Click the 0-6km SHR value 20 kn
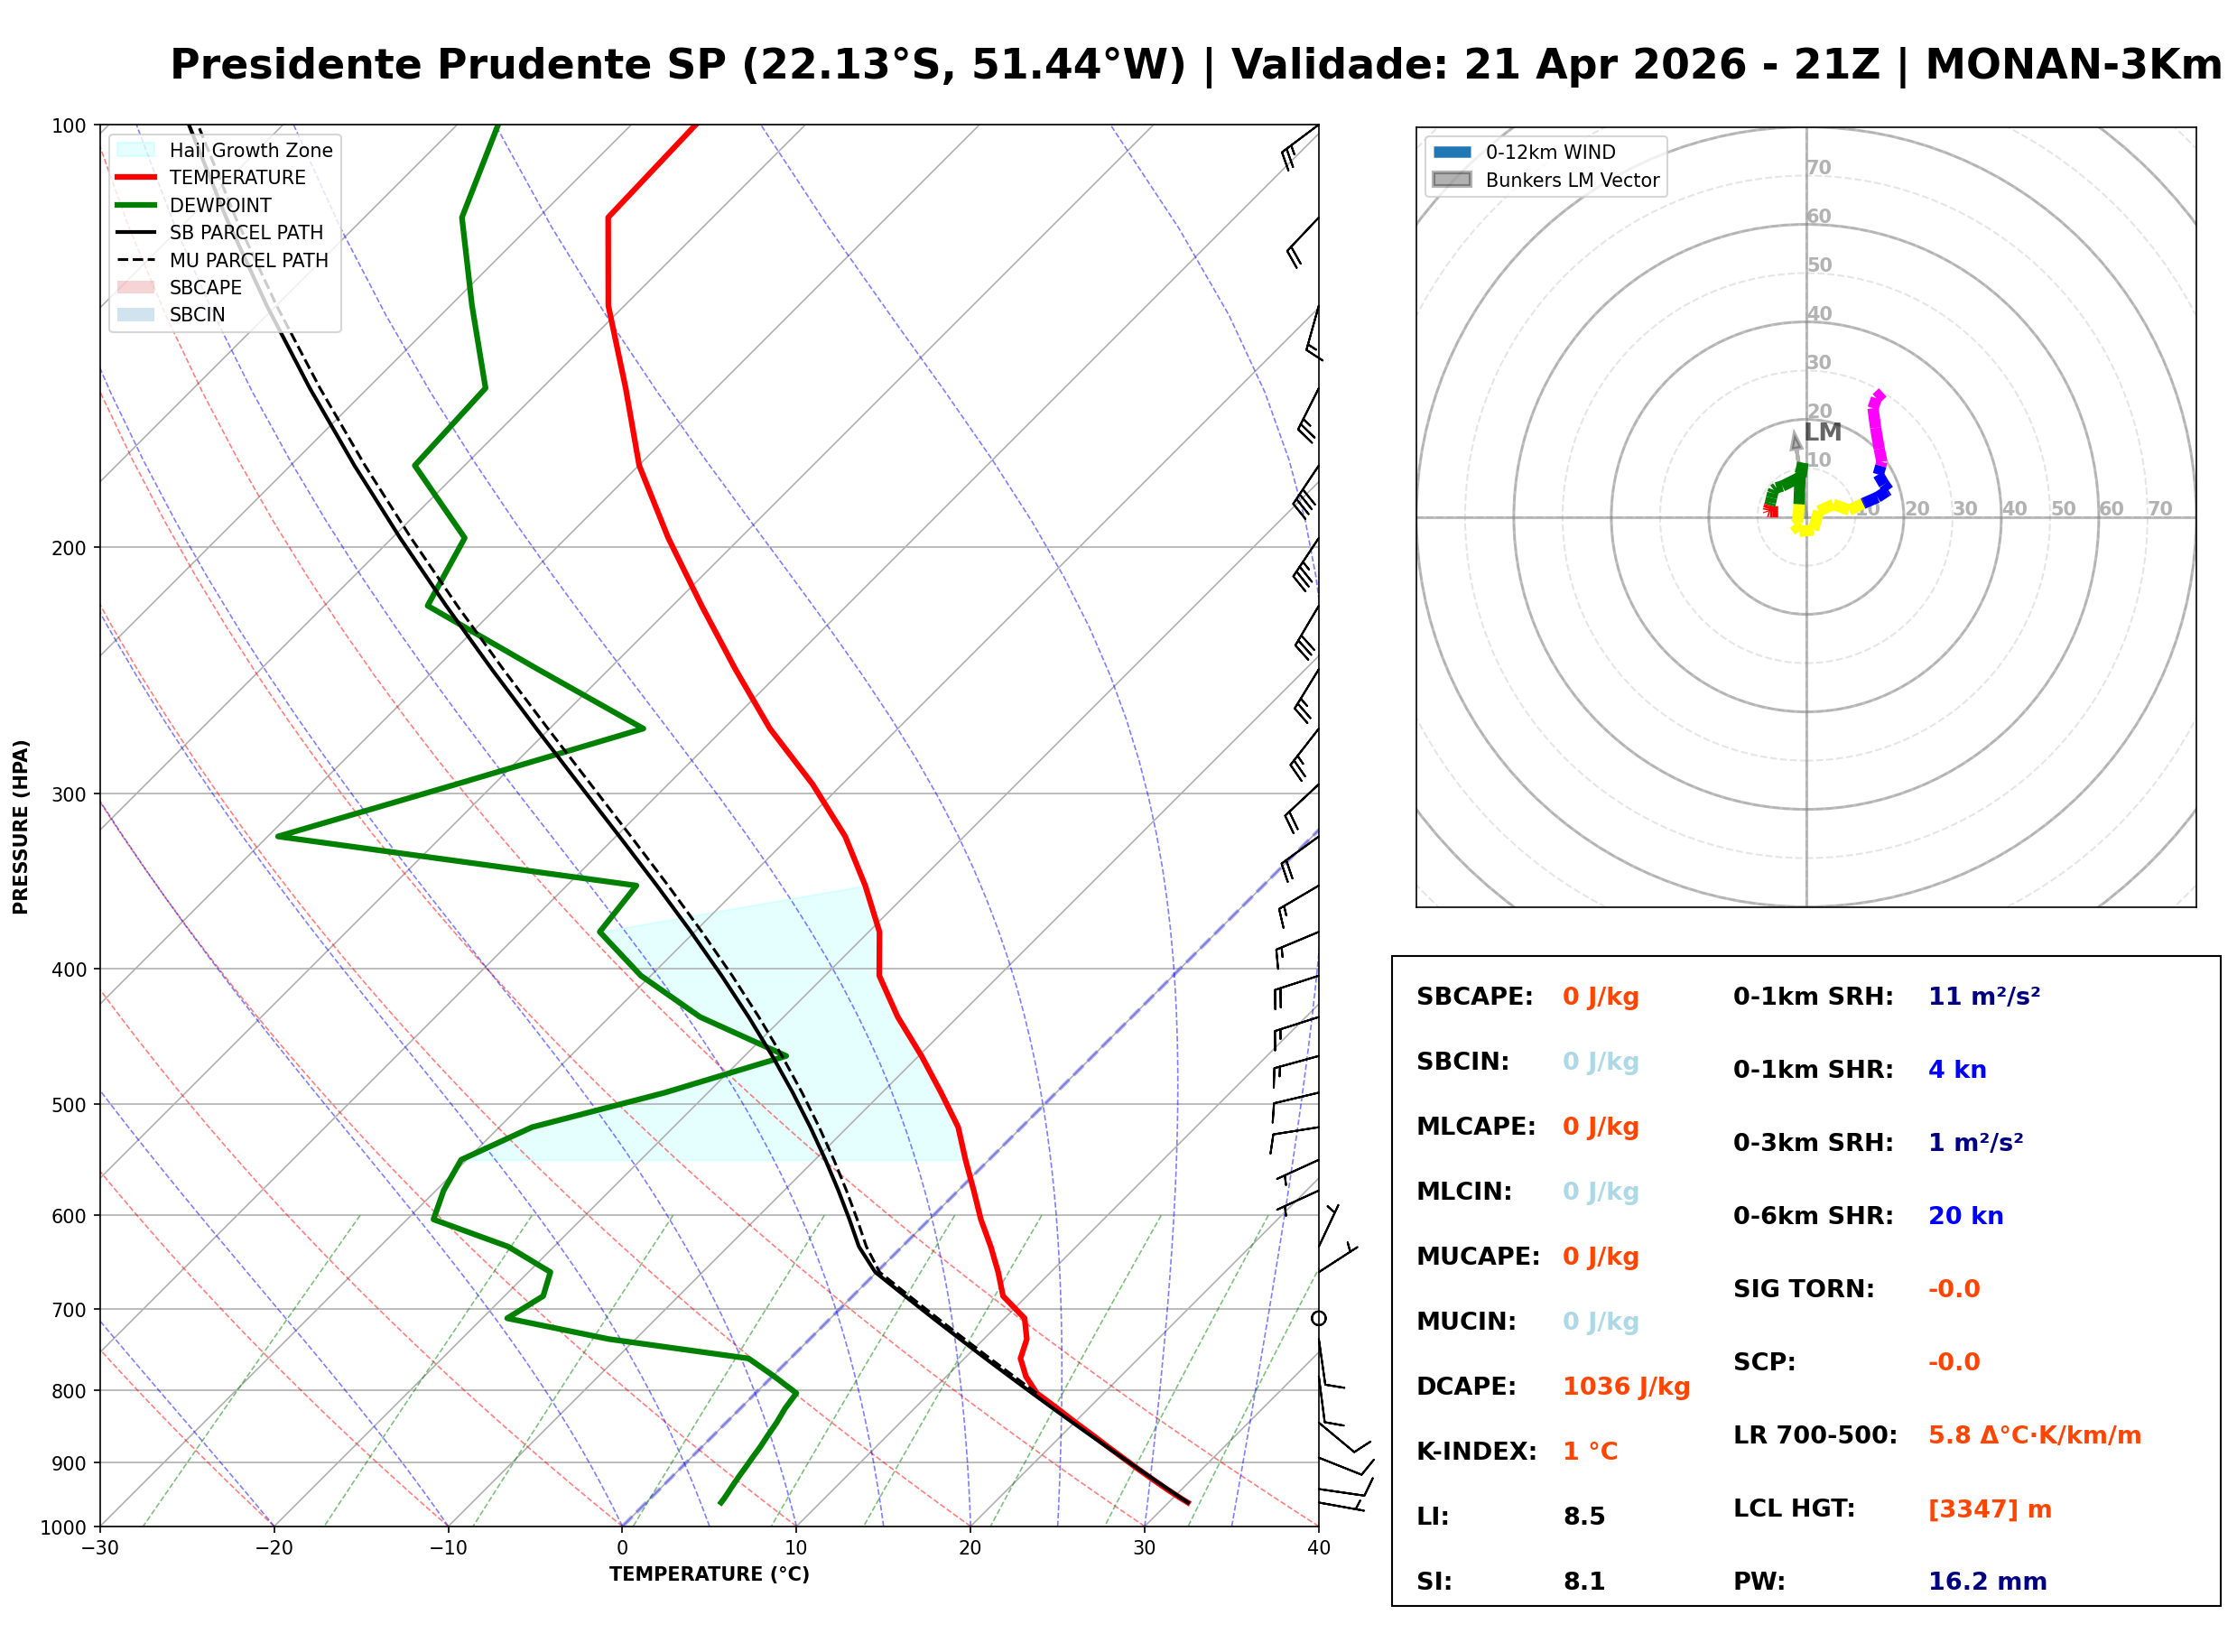 (x=1967, y=1217)
